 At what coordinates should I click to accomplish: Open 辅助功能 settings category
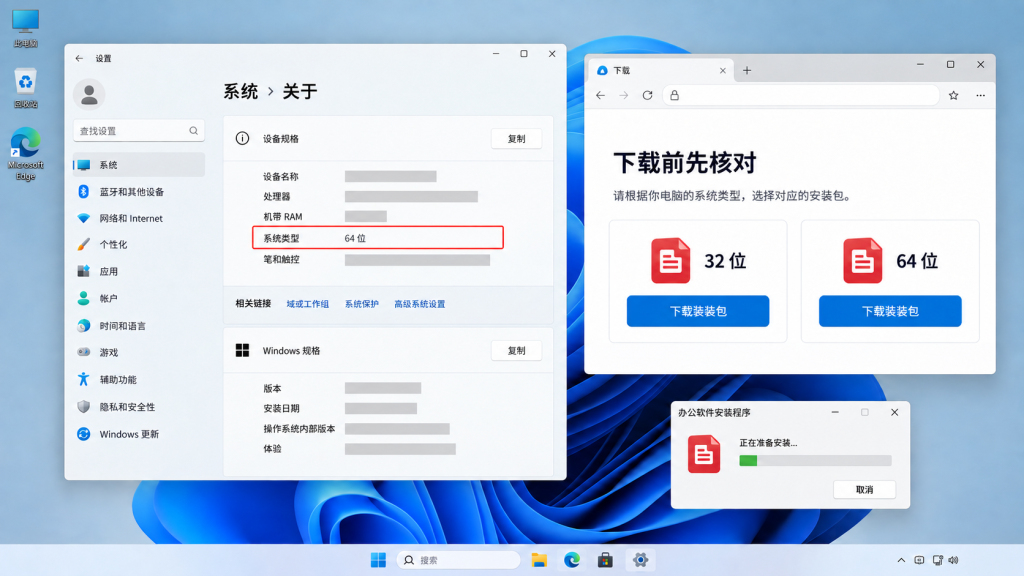coord(138,379)
